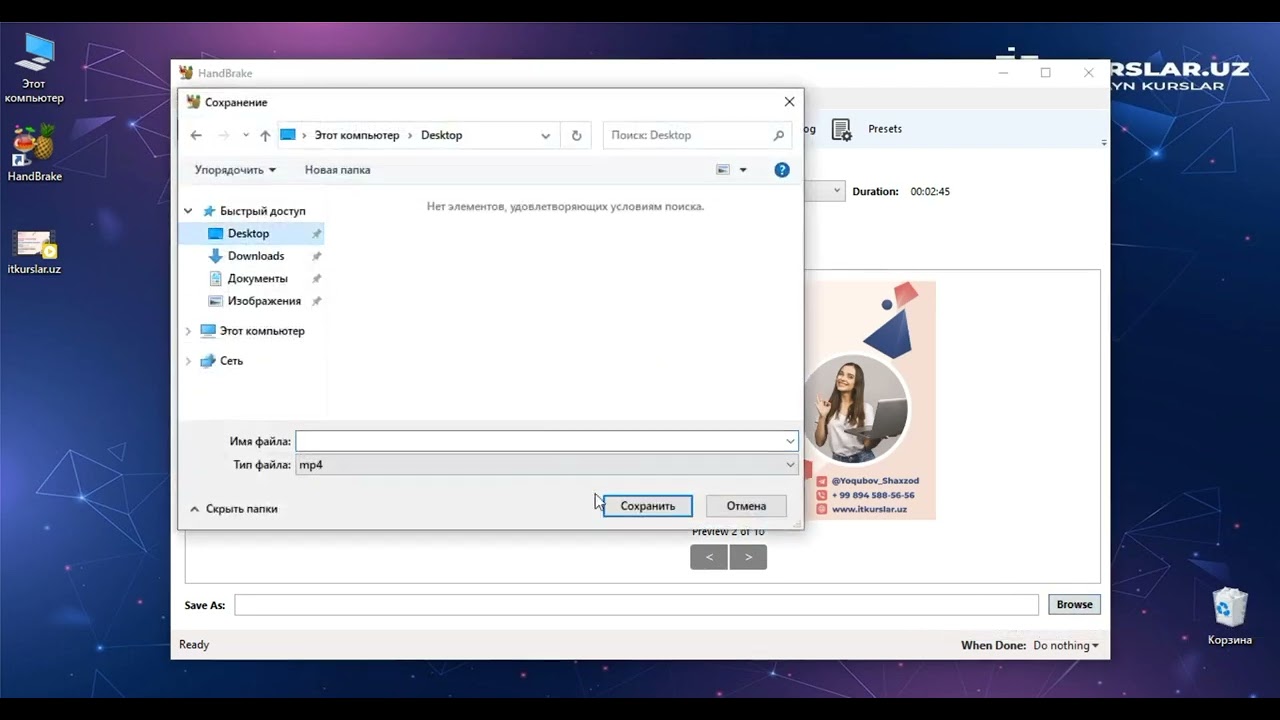Open the Упорядочить menu

[x=235, y=170]
